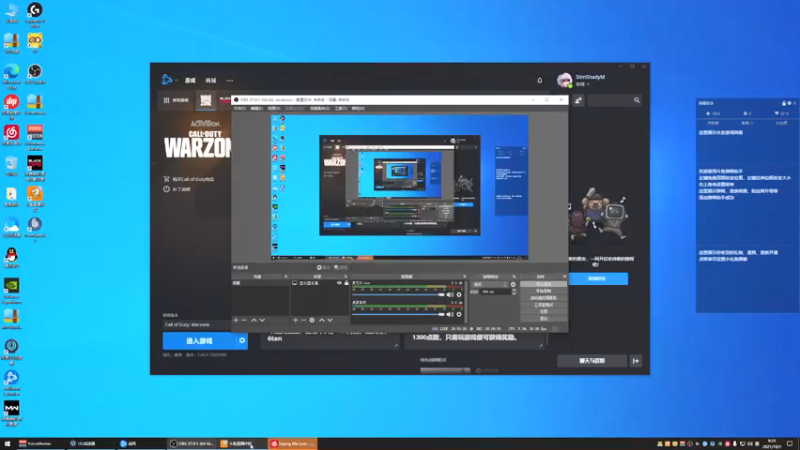Open the first menu in OBS menu bar
Screen dimensions: 800x450
tap(239, 108)
